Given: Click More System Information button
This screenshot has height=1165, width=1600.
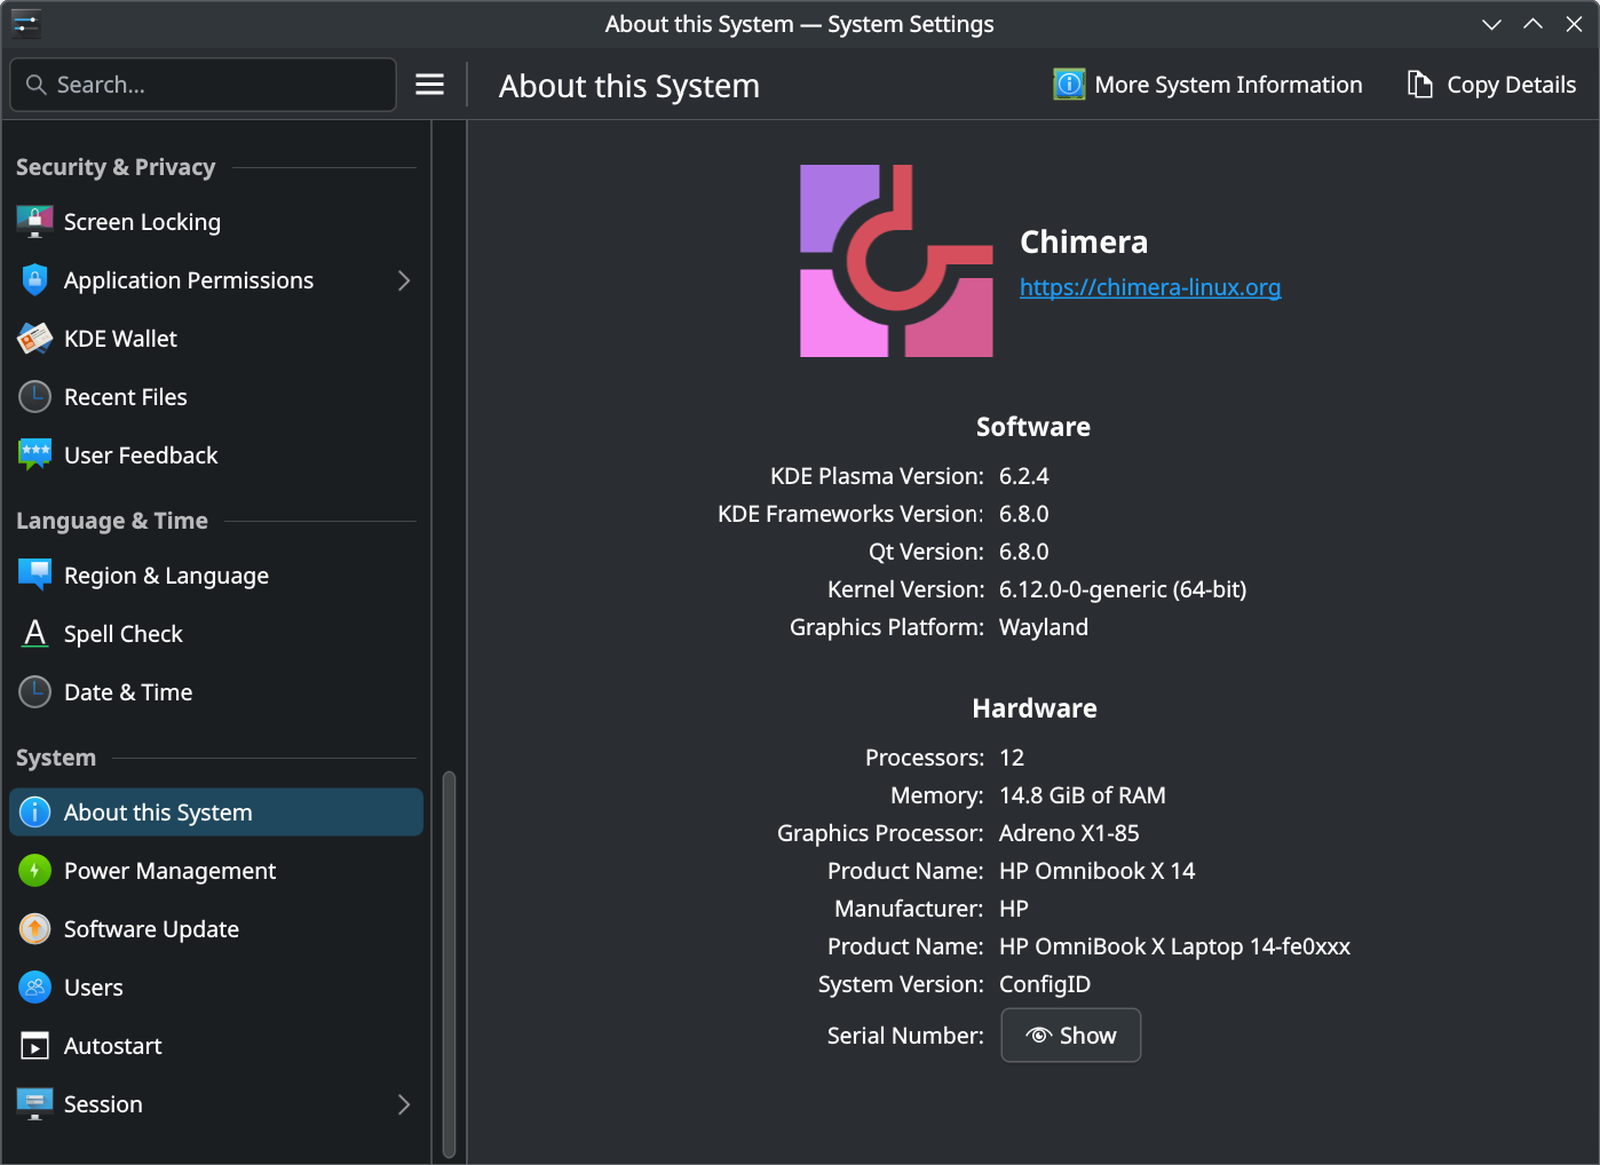Looking at the screenshot, I should (1208, 85).
